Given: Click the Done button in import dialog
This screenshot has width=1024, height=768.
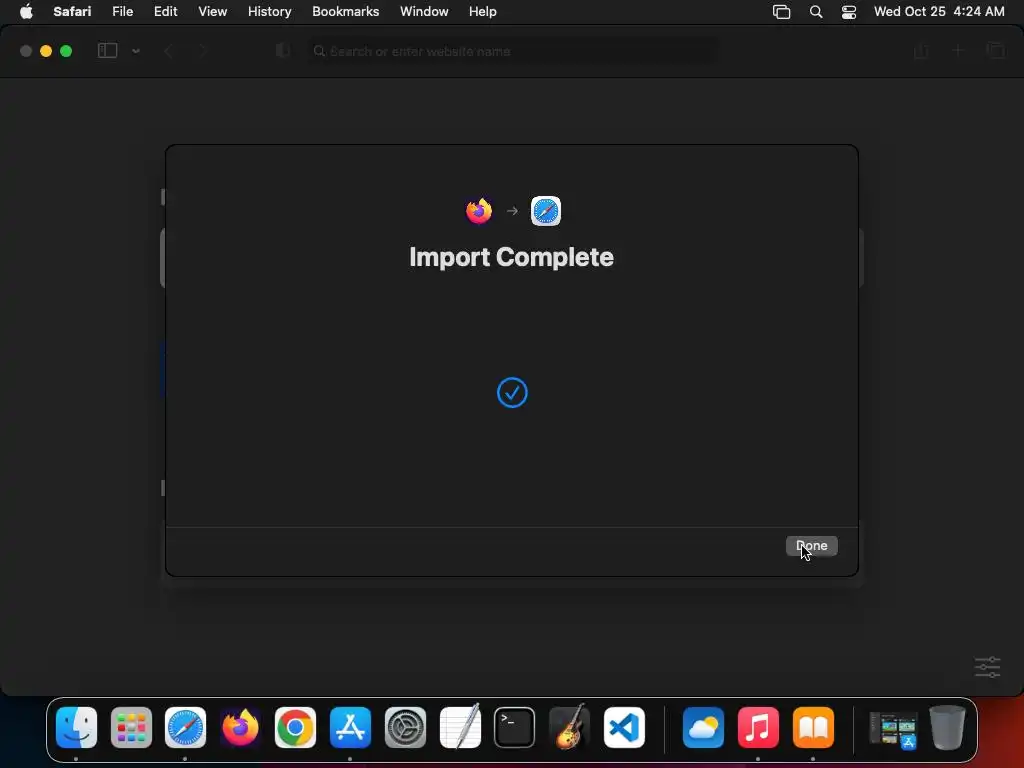Looking at the screenshot, I should pyautogui.click(x=811, y=546).
